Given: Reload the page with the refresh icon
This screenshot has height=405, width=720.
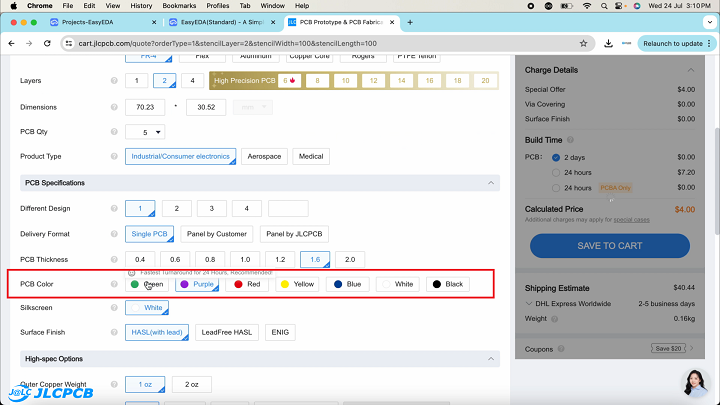Looking at the screenshot, I should click(47, 43).
